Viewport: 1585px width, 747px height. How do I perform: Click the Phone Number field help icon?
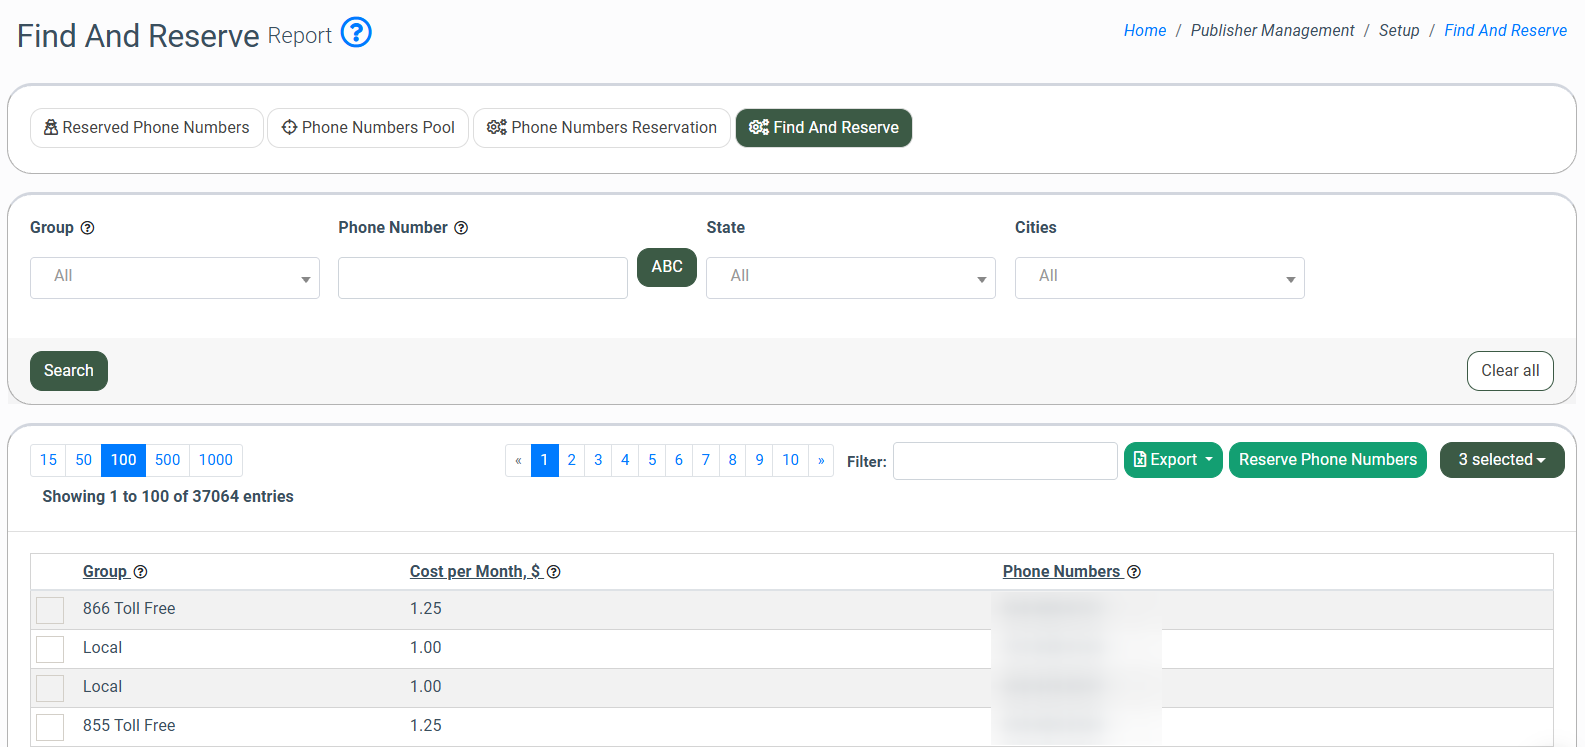click(461, 228)
